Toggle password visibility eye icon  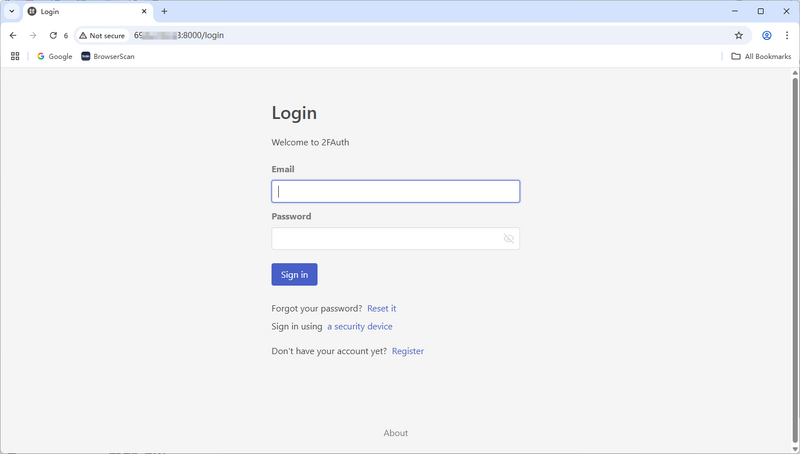point(508,239)
